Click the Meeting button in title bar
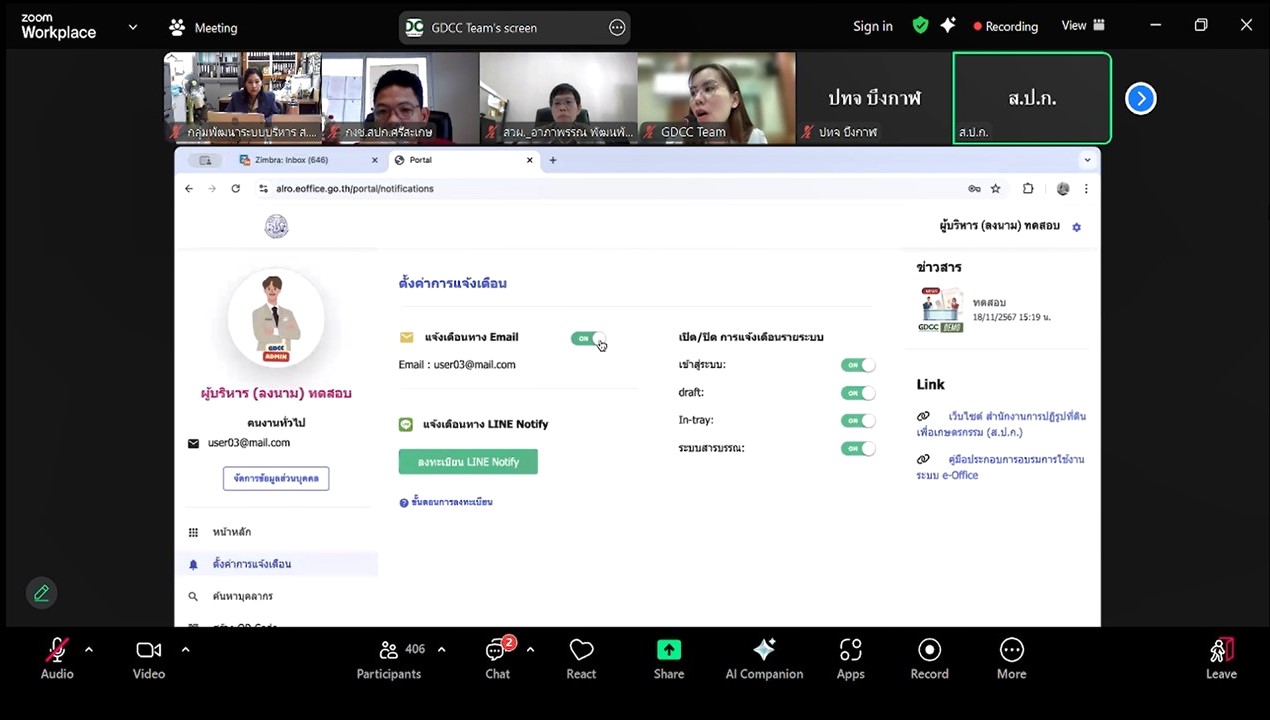This screenshot has width=1270, height=720. [x=204, y=28]
